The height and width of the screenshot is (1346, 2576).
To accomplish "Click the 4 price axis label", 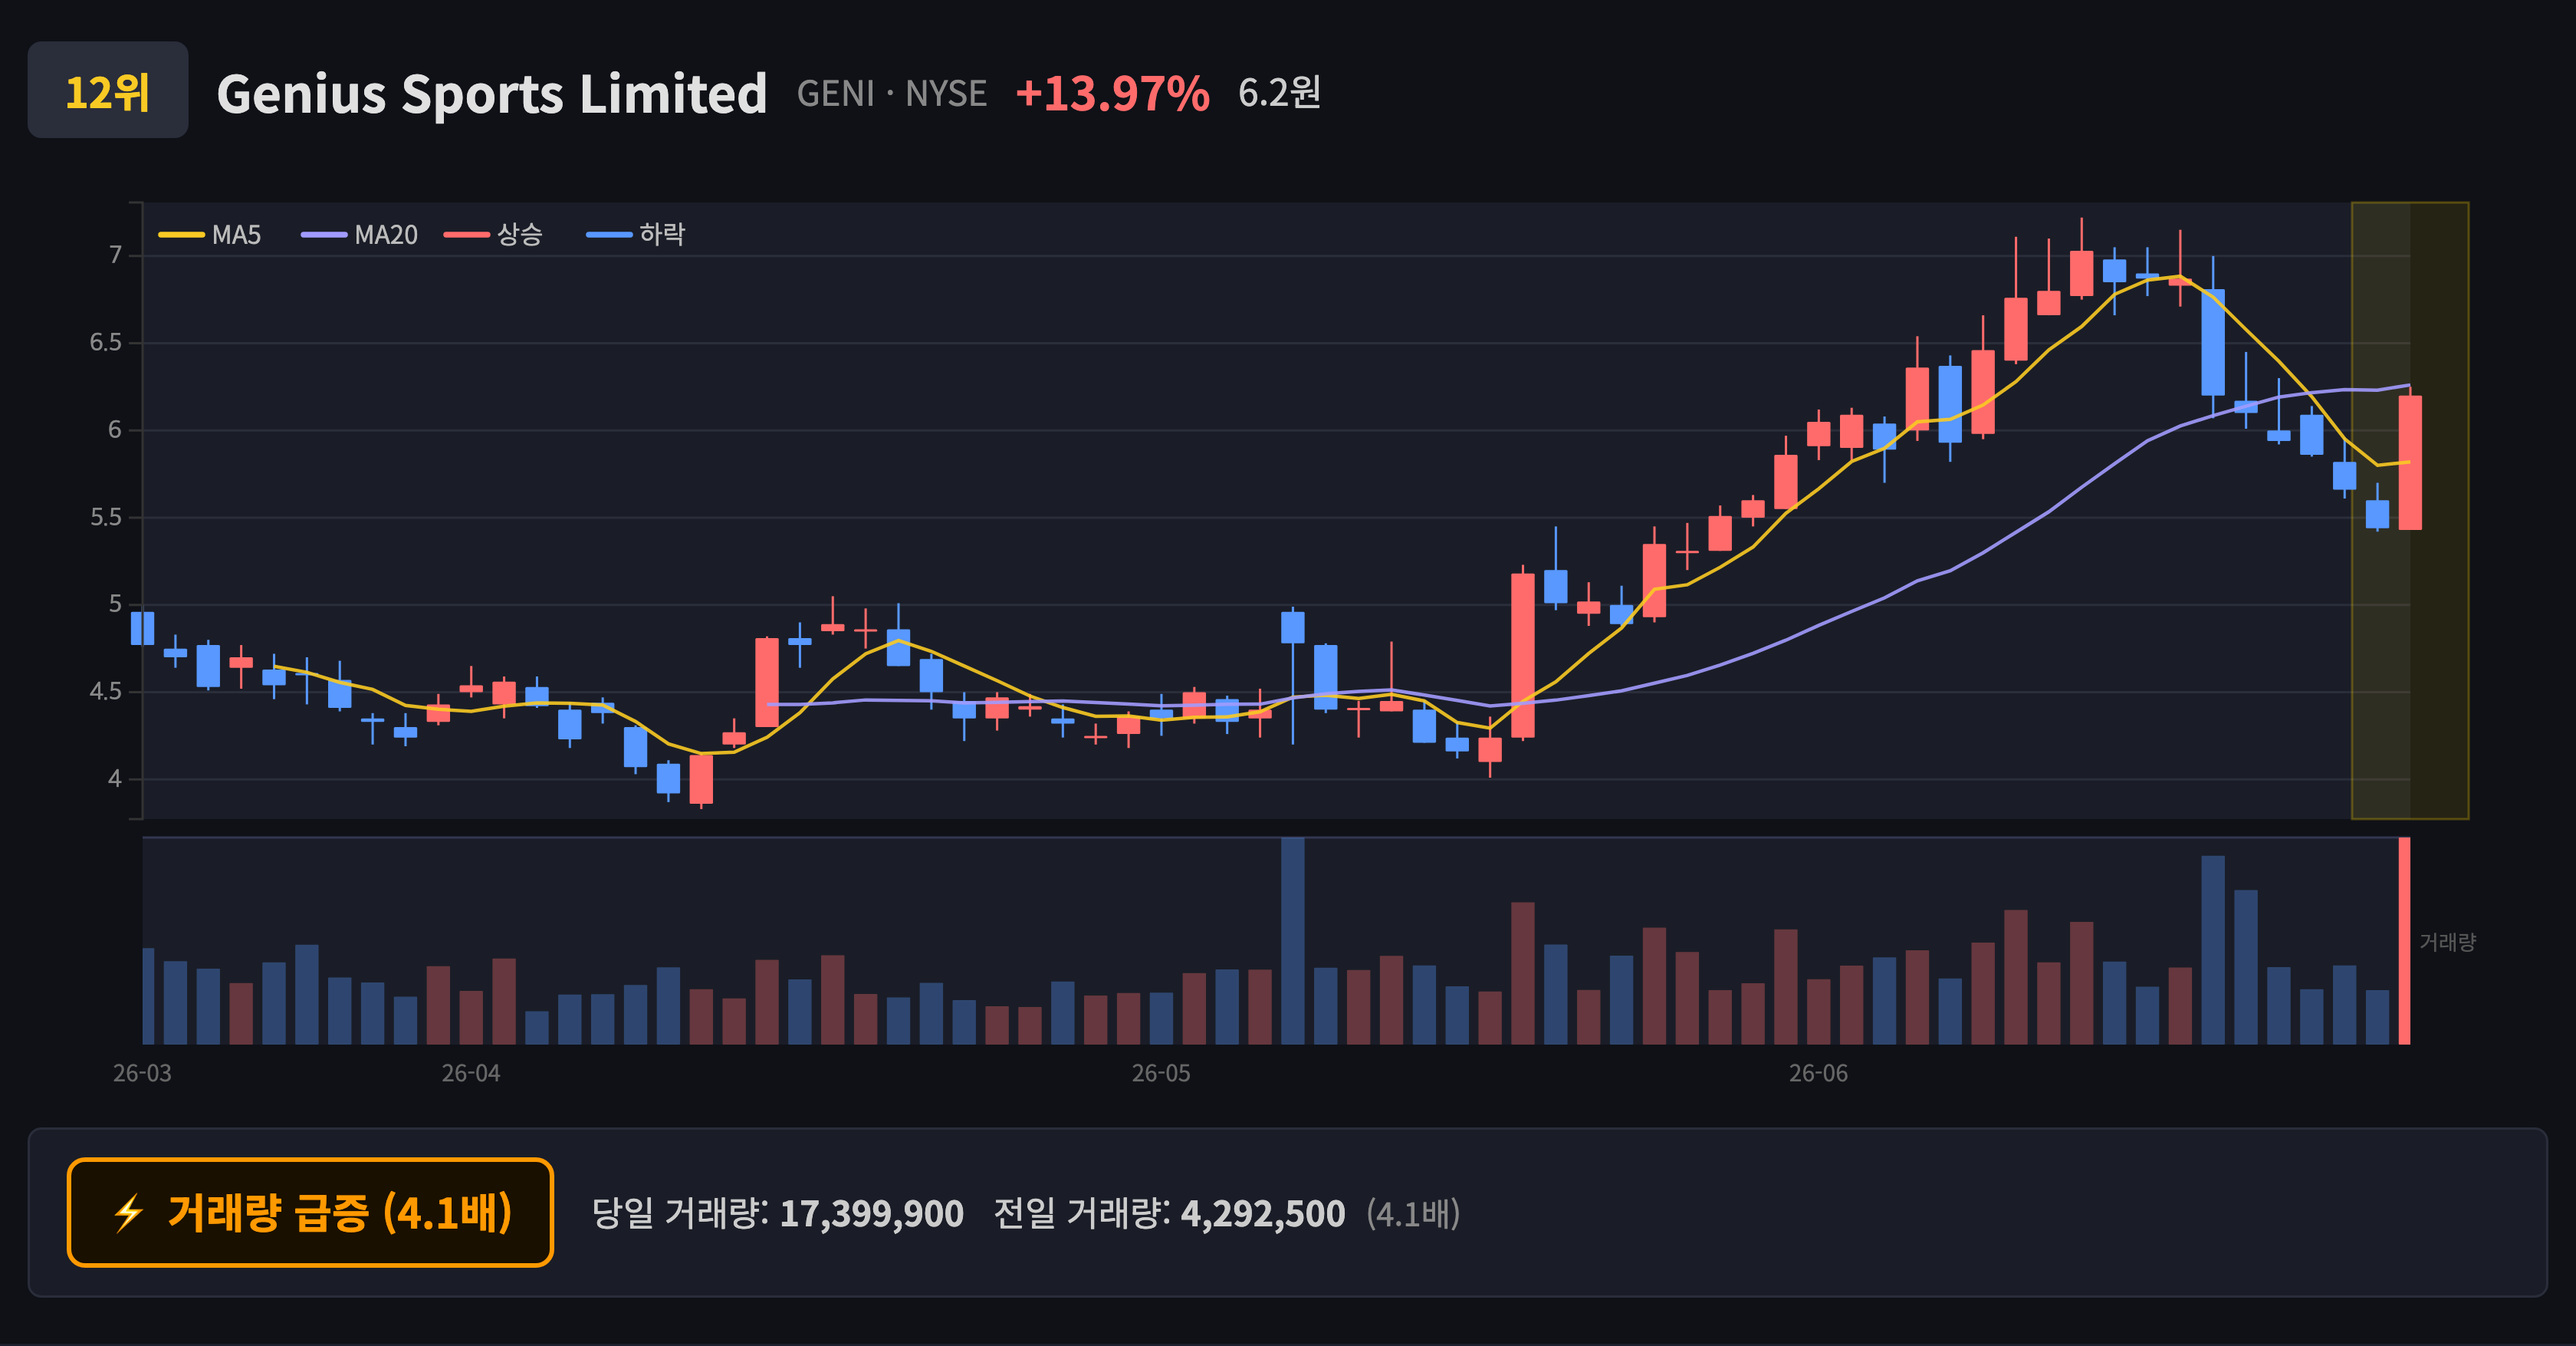I will pyautogui.click(x=115, y=778).
